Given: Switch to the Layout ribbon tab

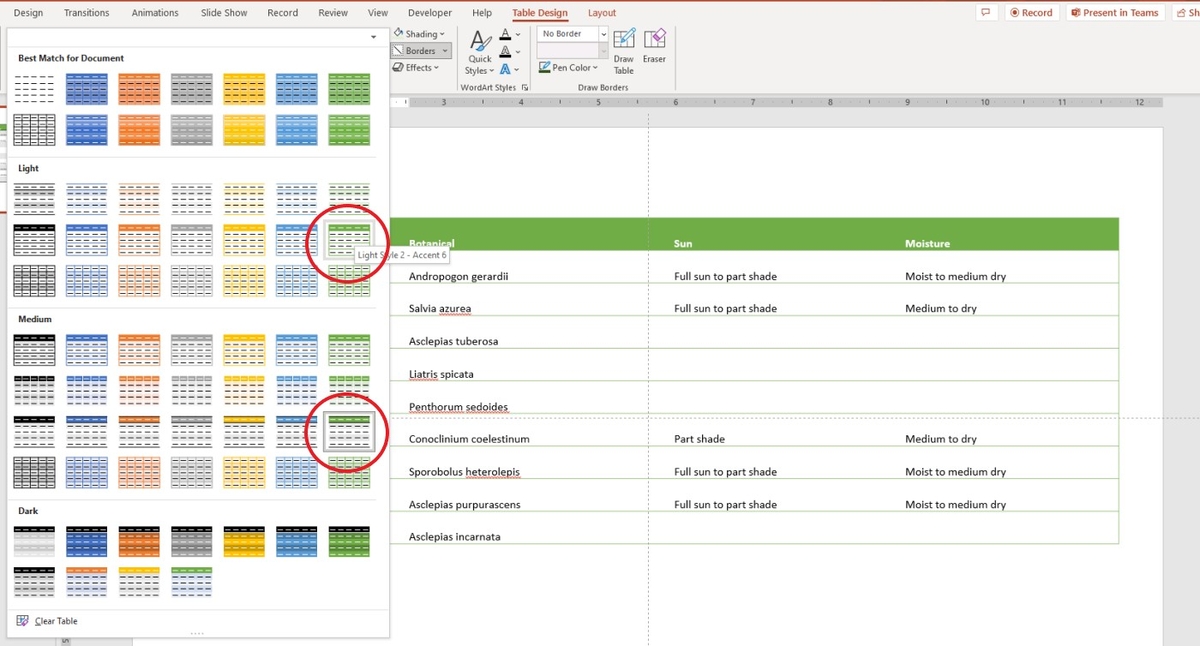Looking at the screenshot, I should click(602, 12).
